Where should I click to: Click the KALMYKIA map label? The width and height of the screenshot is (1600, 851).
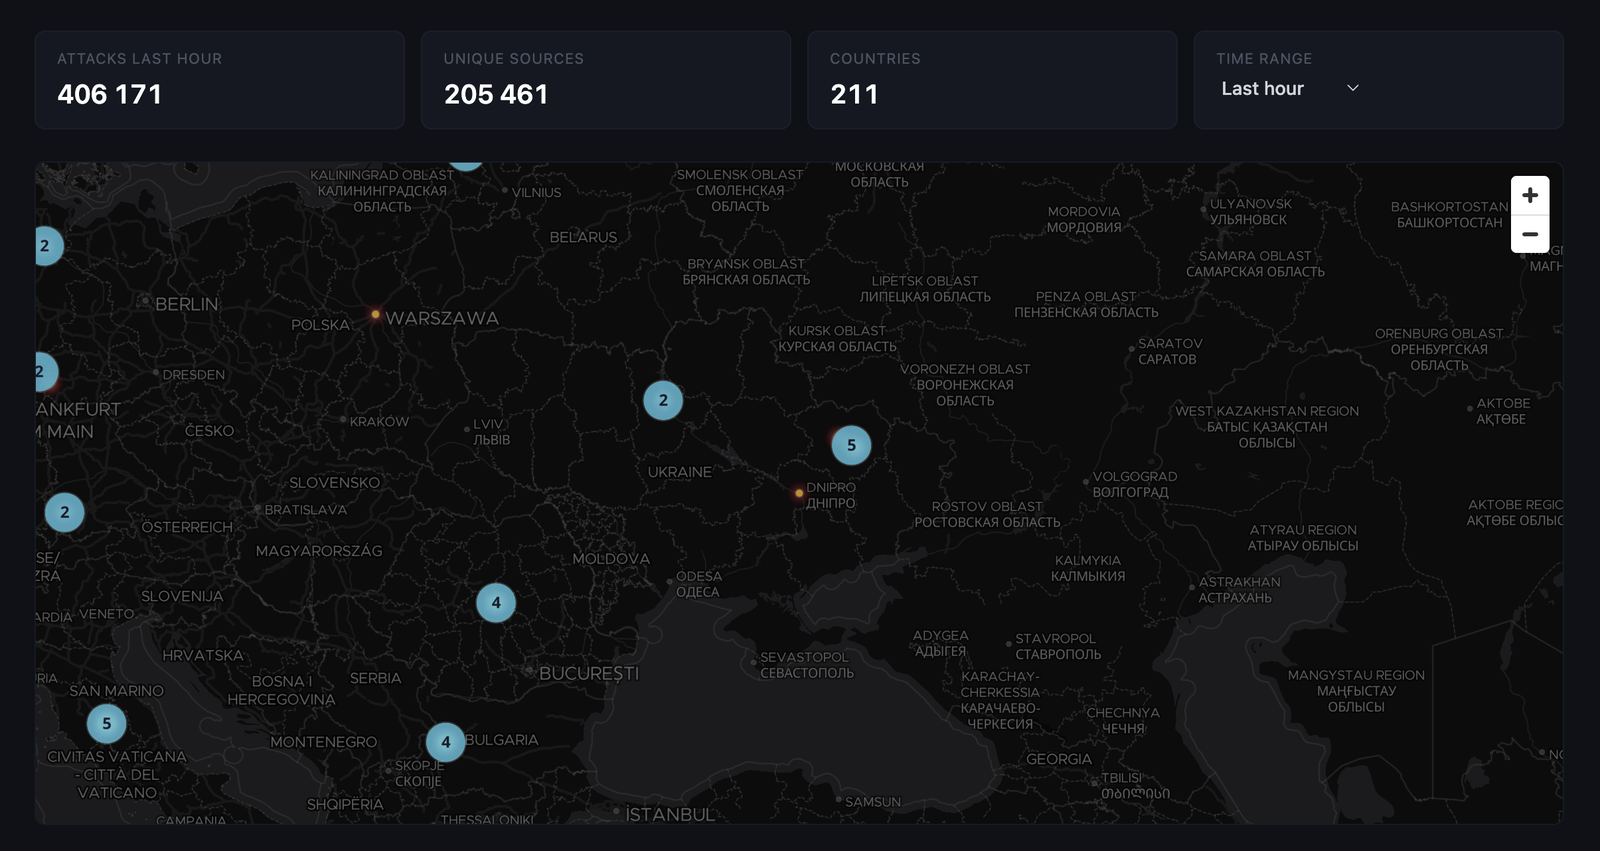[x=1088, y=560]
